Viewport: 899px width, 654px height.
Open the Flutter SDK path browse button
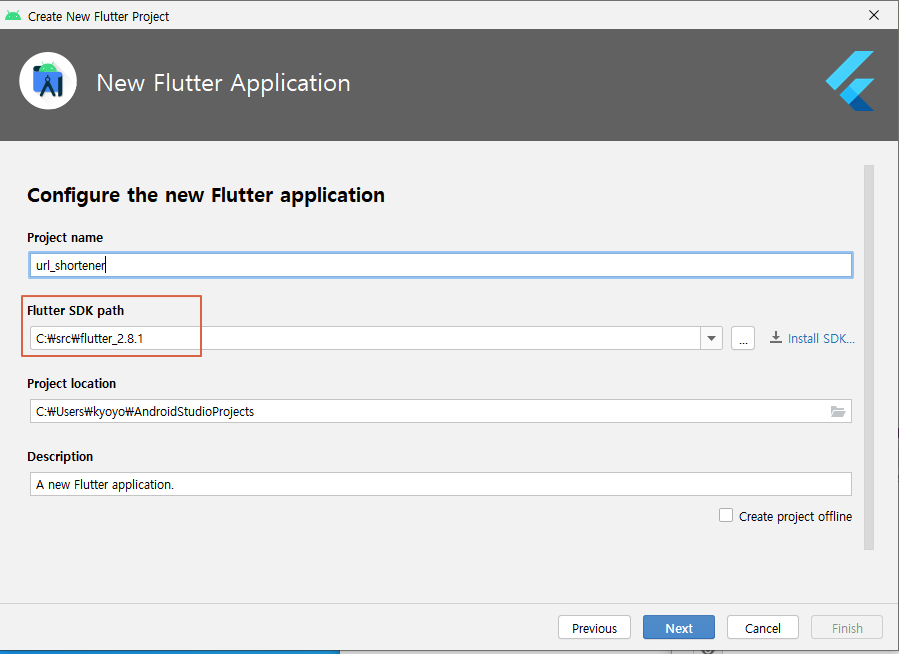tap(742, 338)
